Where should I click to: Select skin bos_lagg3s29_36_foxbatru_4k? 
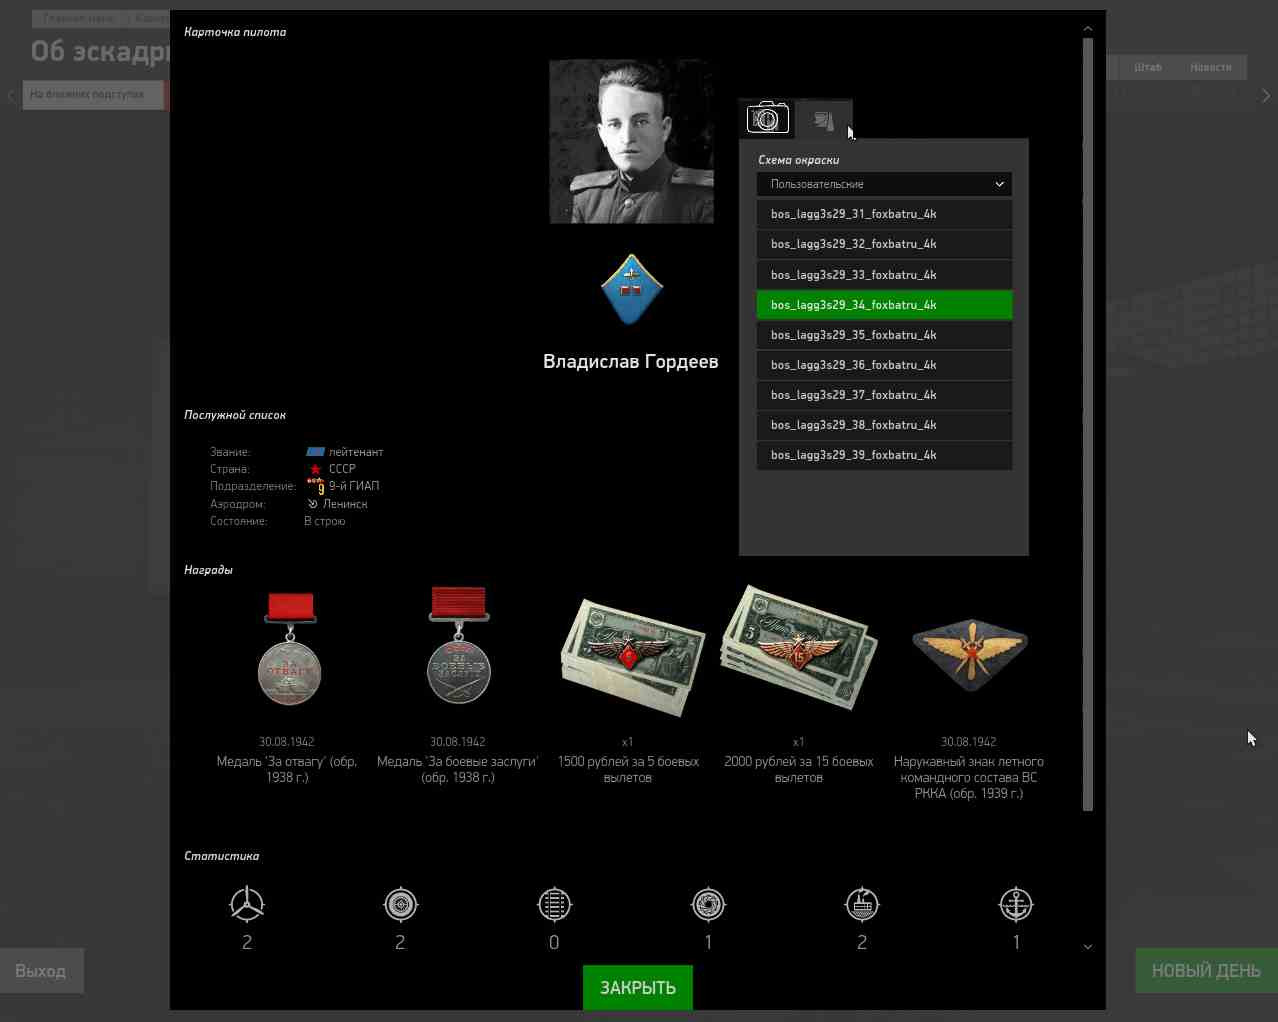[884, 365]
